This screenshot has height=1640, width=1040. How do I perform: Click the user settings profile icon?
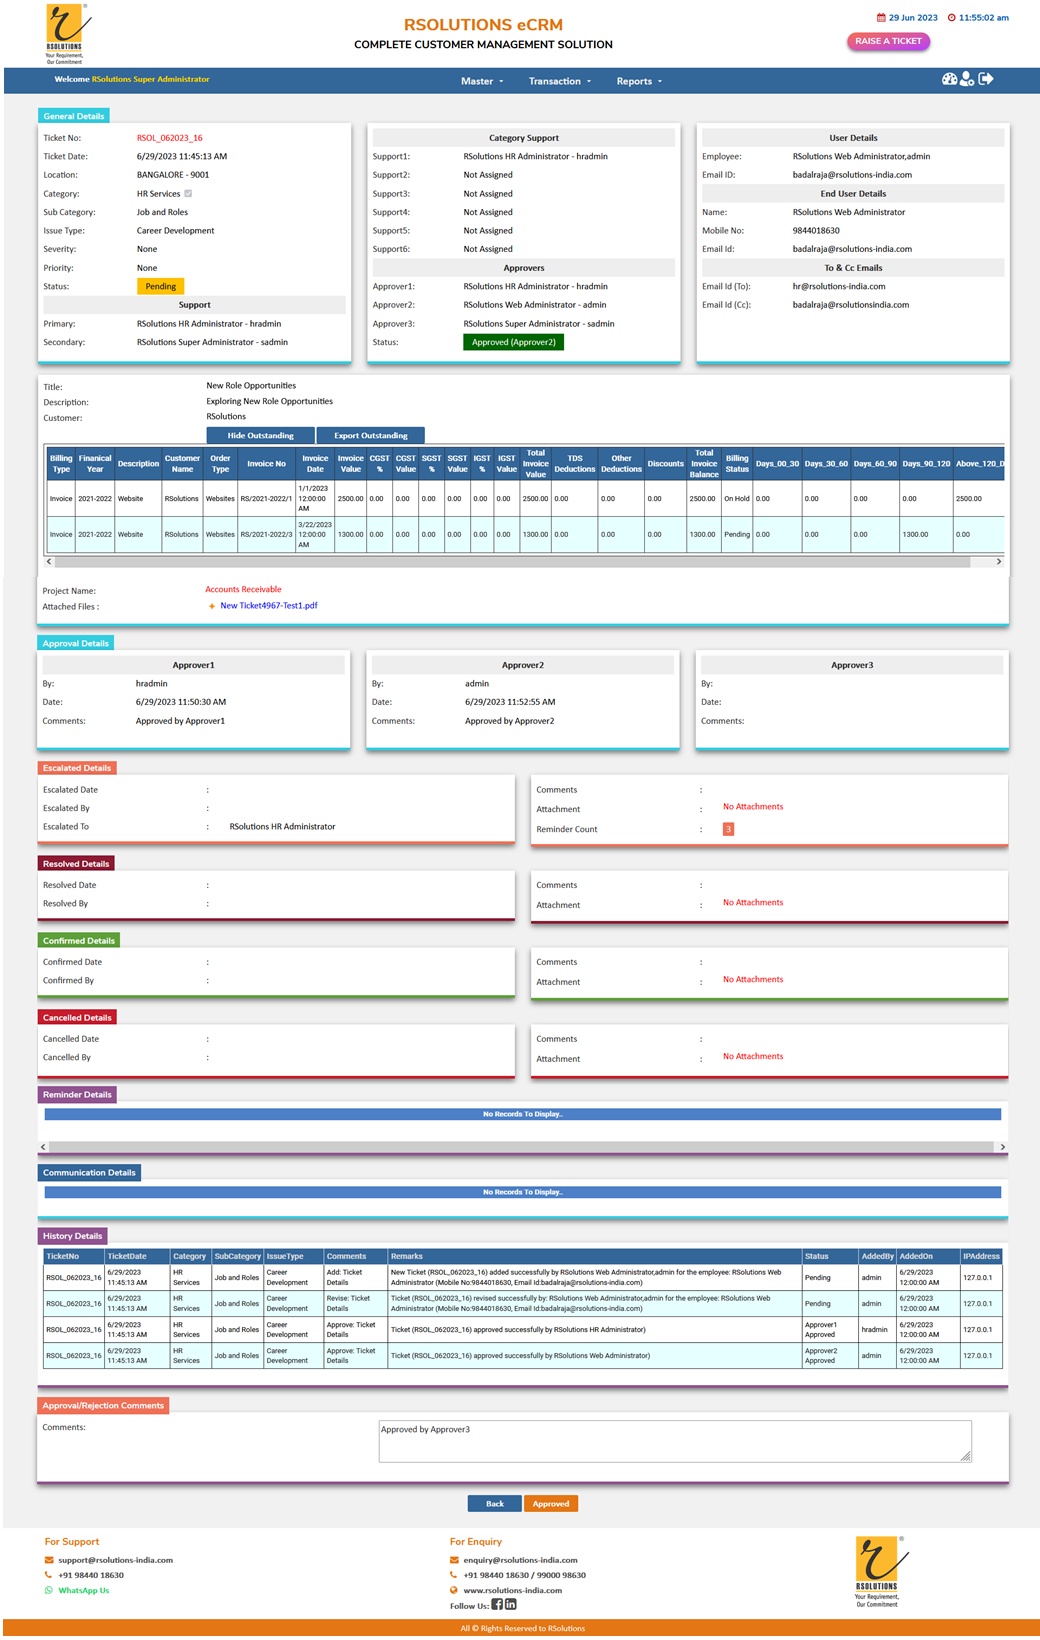967,79
